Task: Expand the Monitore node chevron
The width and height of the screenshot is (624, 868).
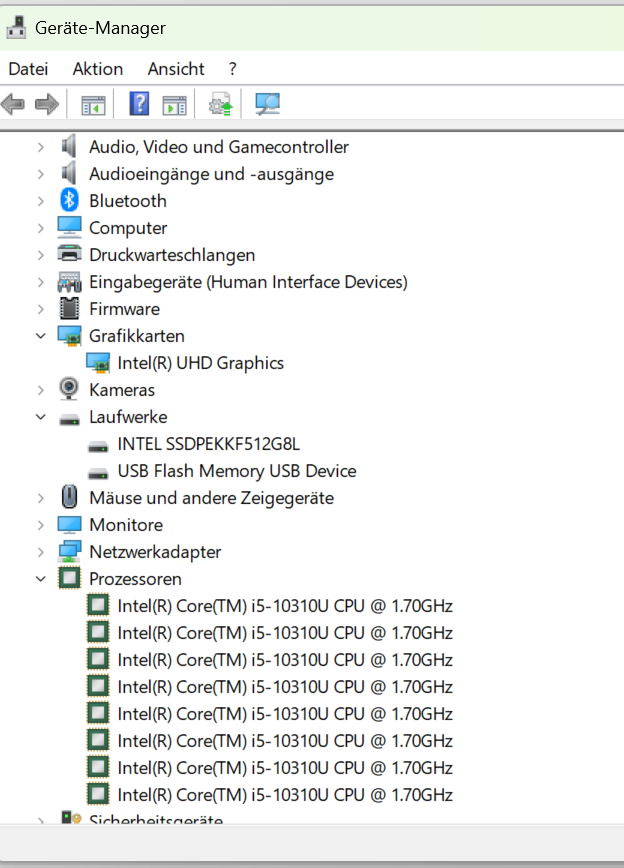Action: [40, 525]
